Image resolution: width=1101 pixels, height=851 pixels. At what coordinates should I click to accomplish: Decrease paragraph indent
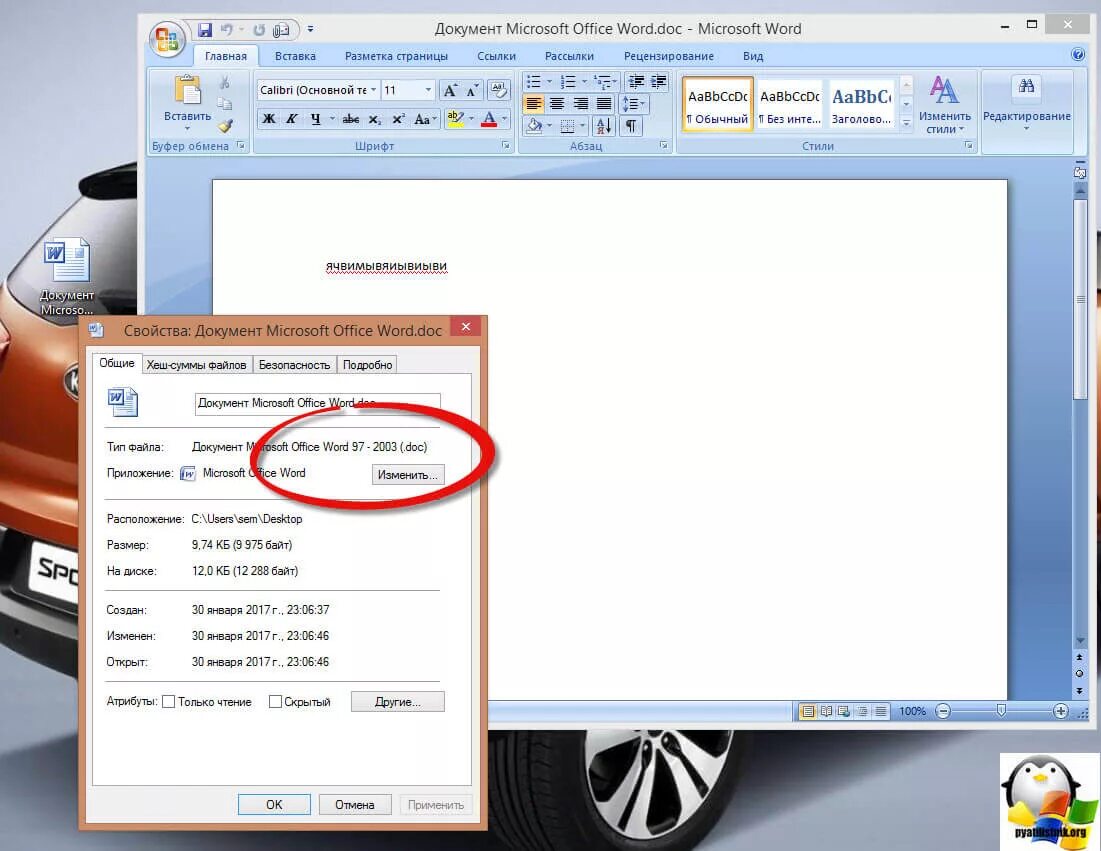(636, 82)
